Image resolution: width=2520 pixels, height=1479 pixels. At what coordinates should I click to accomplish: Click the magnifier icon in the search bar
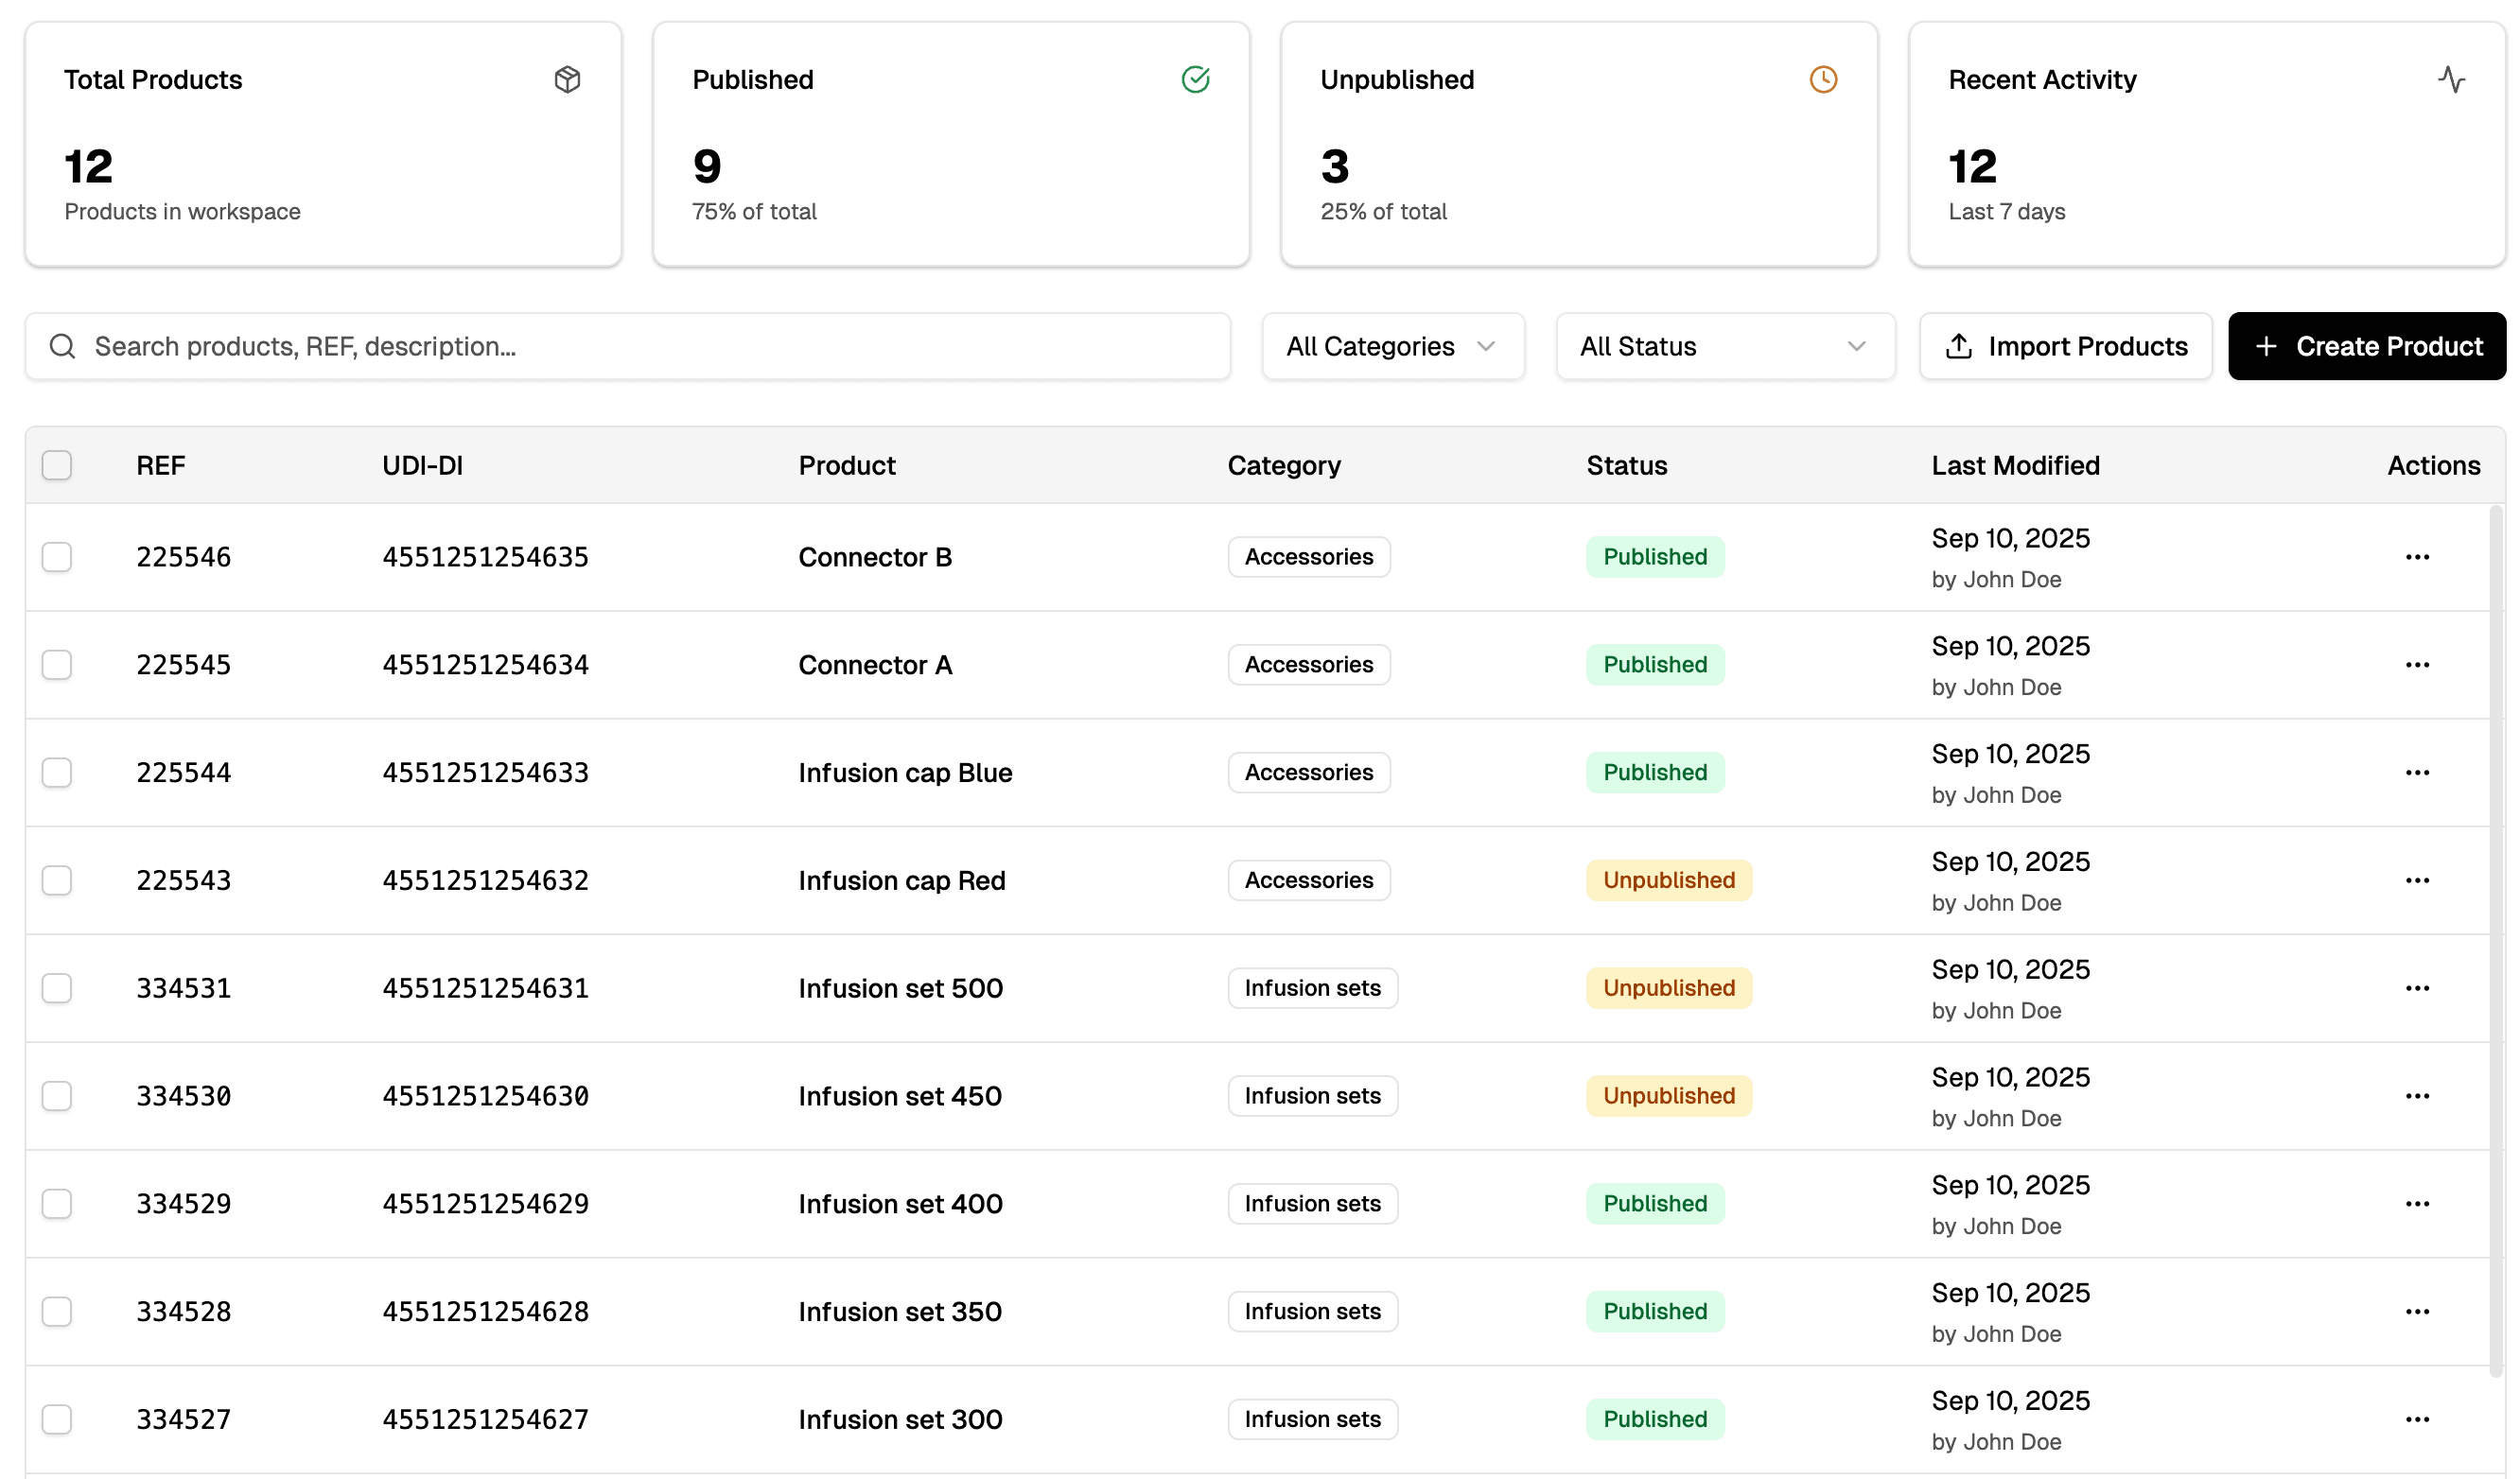coord(62,346)
